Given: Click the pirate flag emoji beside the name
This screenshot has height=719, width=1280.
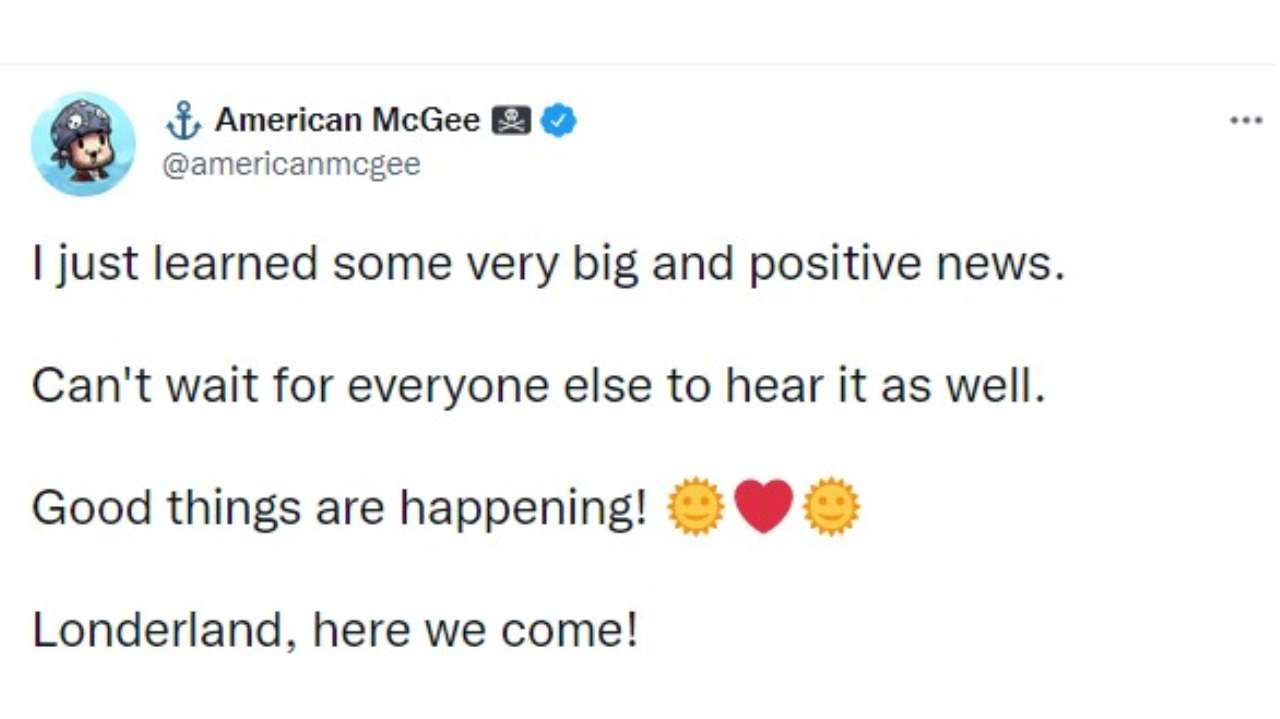Looking at the screenshot, I should [511, 122].
